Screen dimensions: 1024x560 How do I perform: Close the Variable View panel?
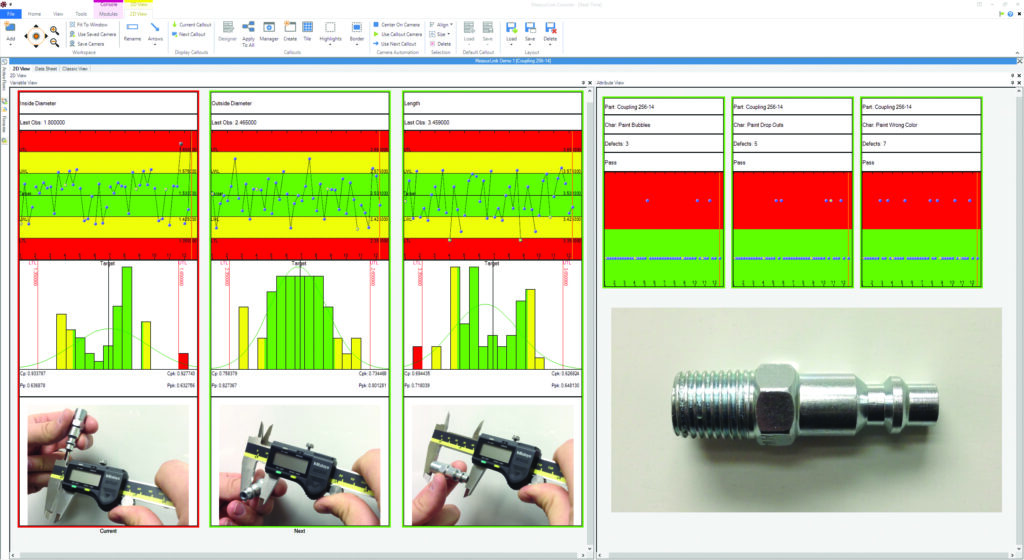[x=590, y=83]
